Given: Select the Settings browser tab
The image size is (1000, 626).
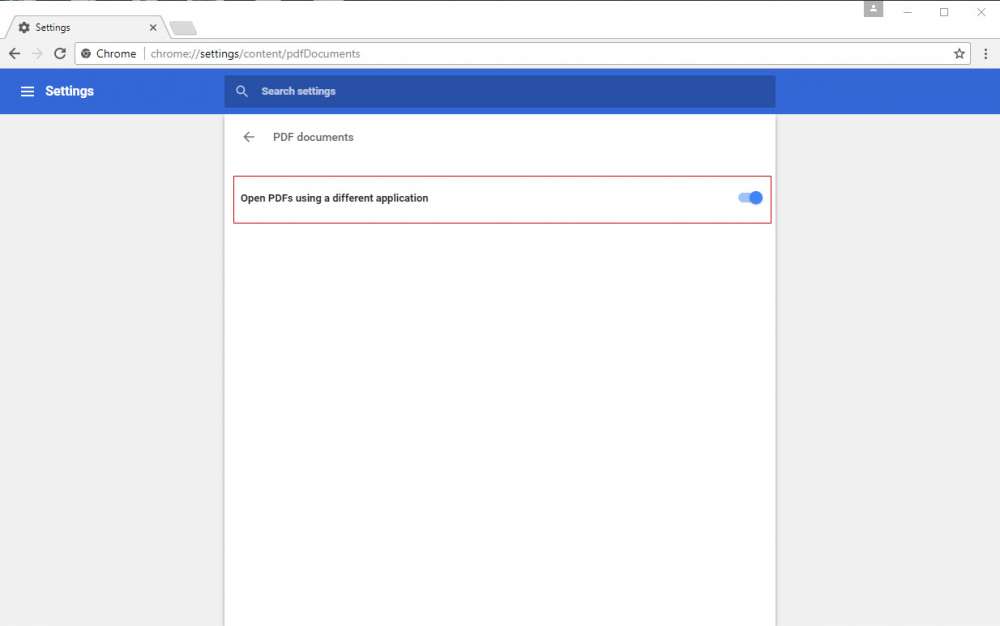Looking at the screenshot, I should pos(86,27).
